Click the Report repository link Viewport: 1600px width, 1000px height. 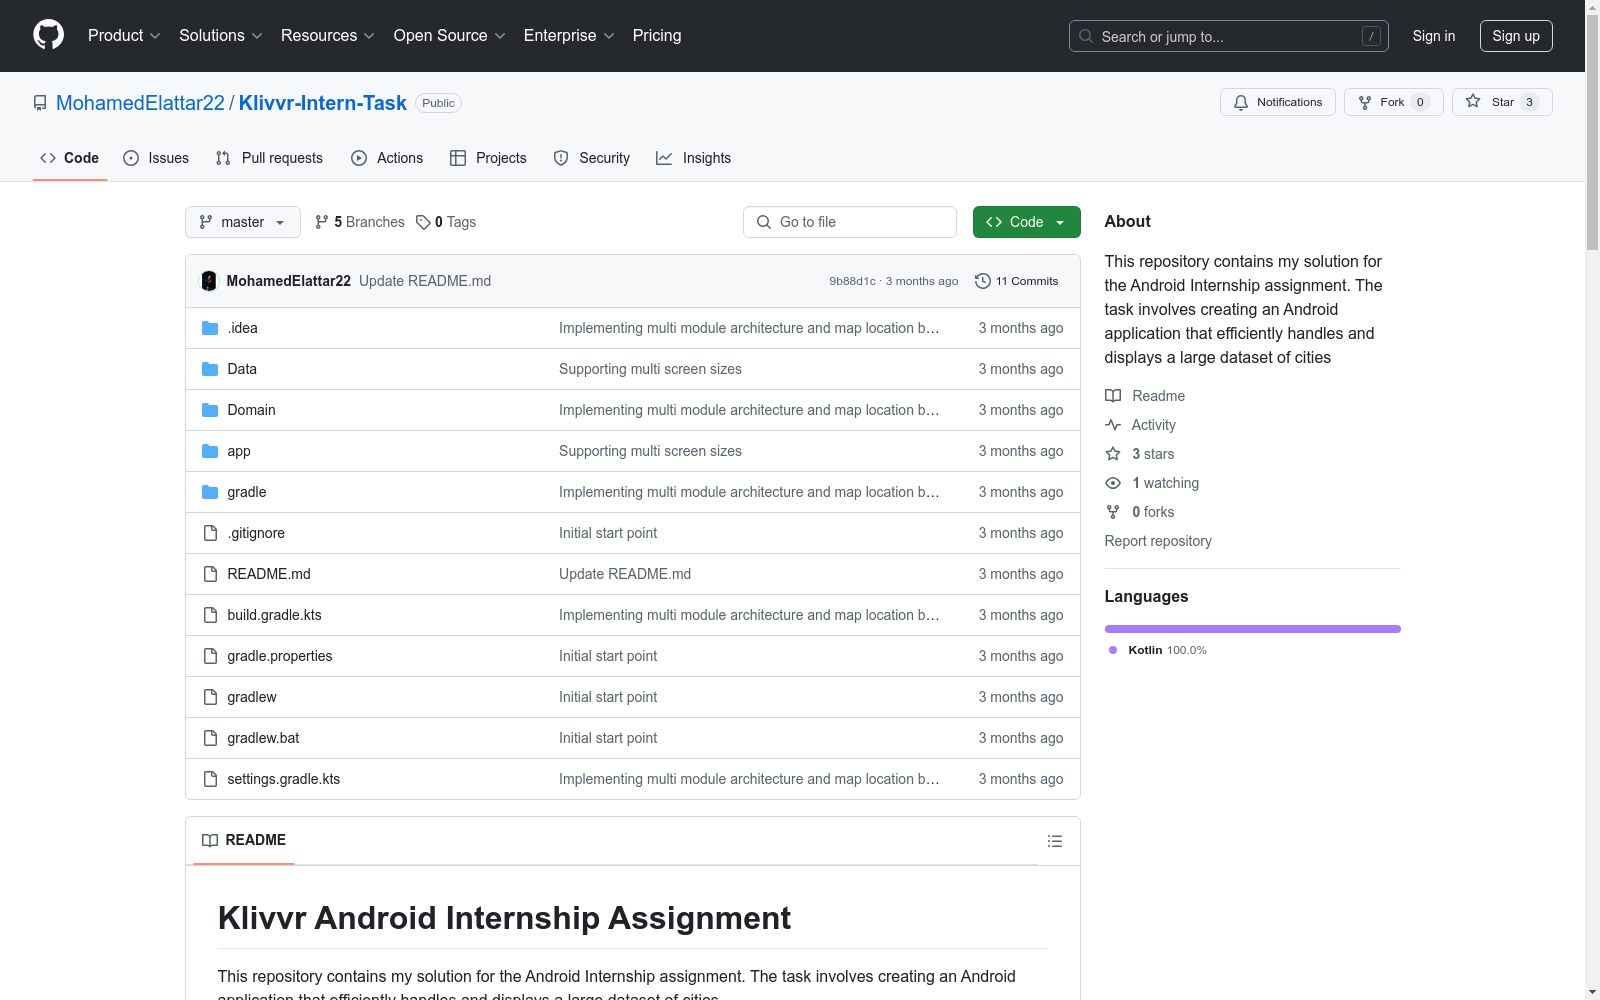(x=1158, y=541)
